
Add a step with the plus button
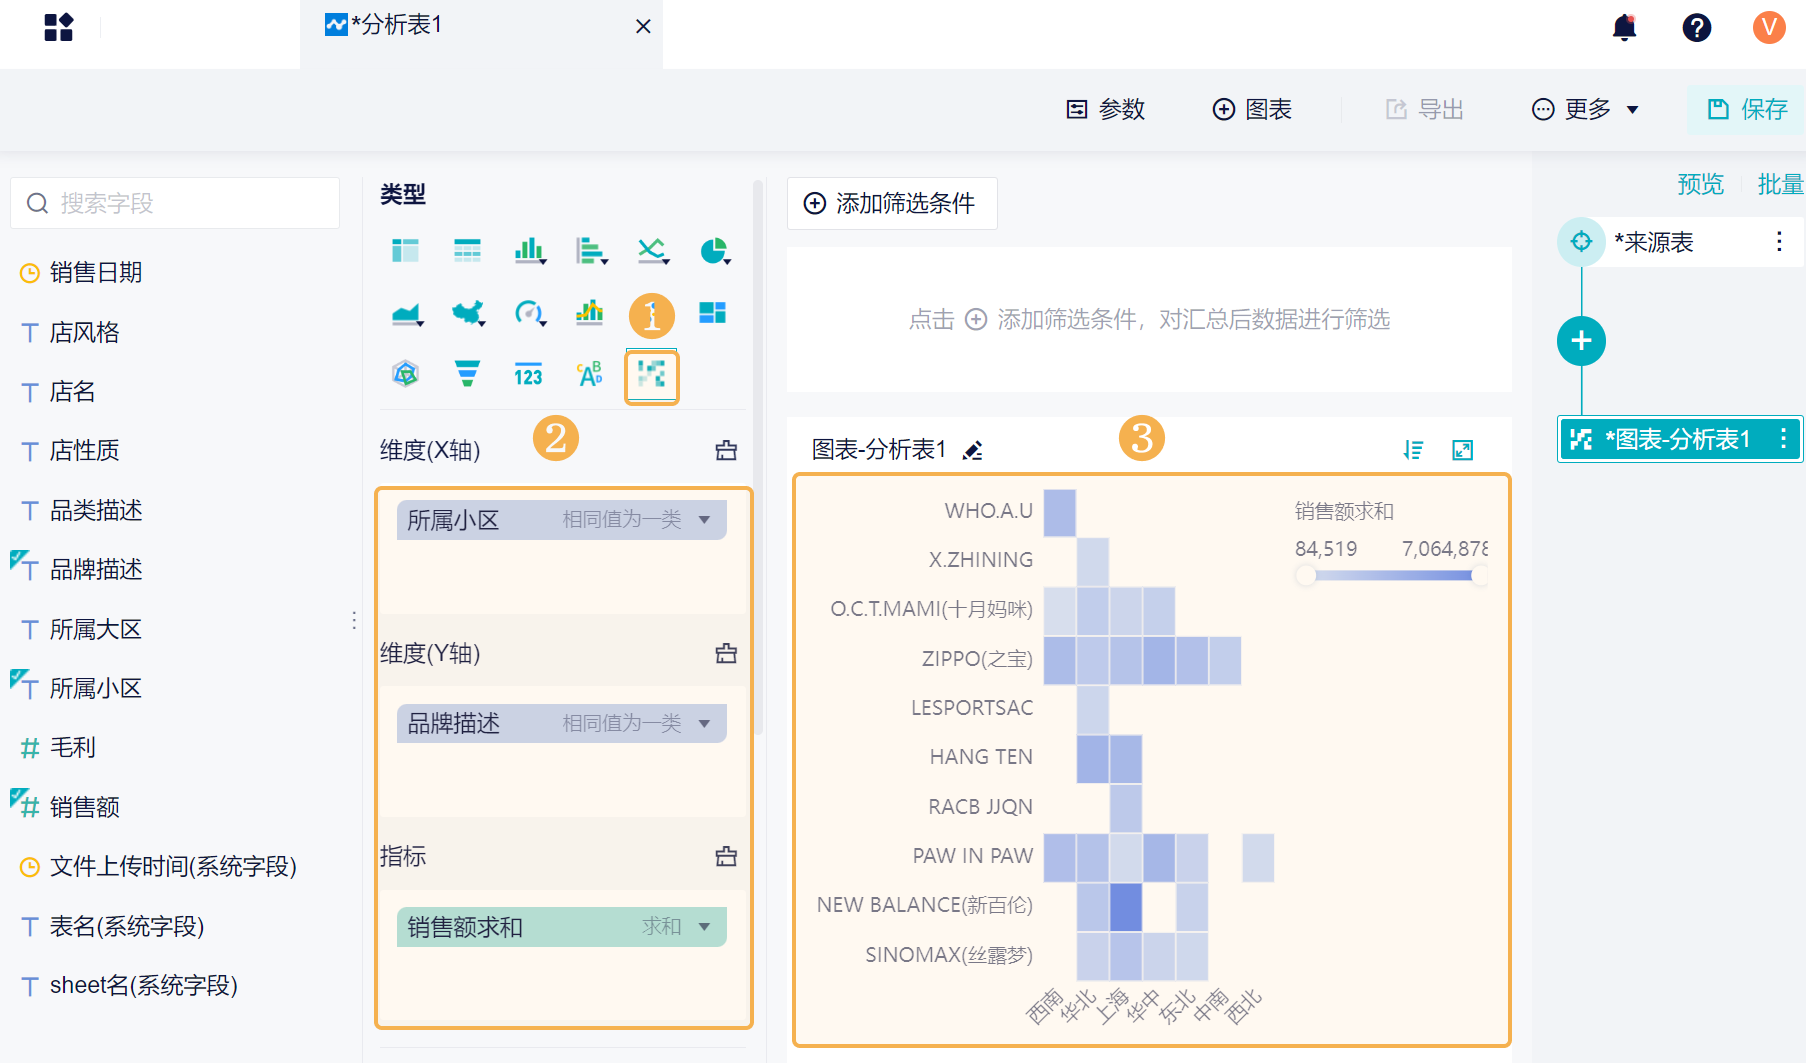click(1581, 341)
